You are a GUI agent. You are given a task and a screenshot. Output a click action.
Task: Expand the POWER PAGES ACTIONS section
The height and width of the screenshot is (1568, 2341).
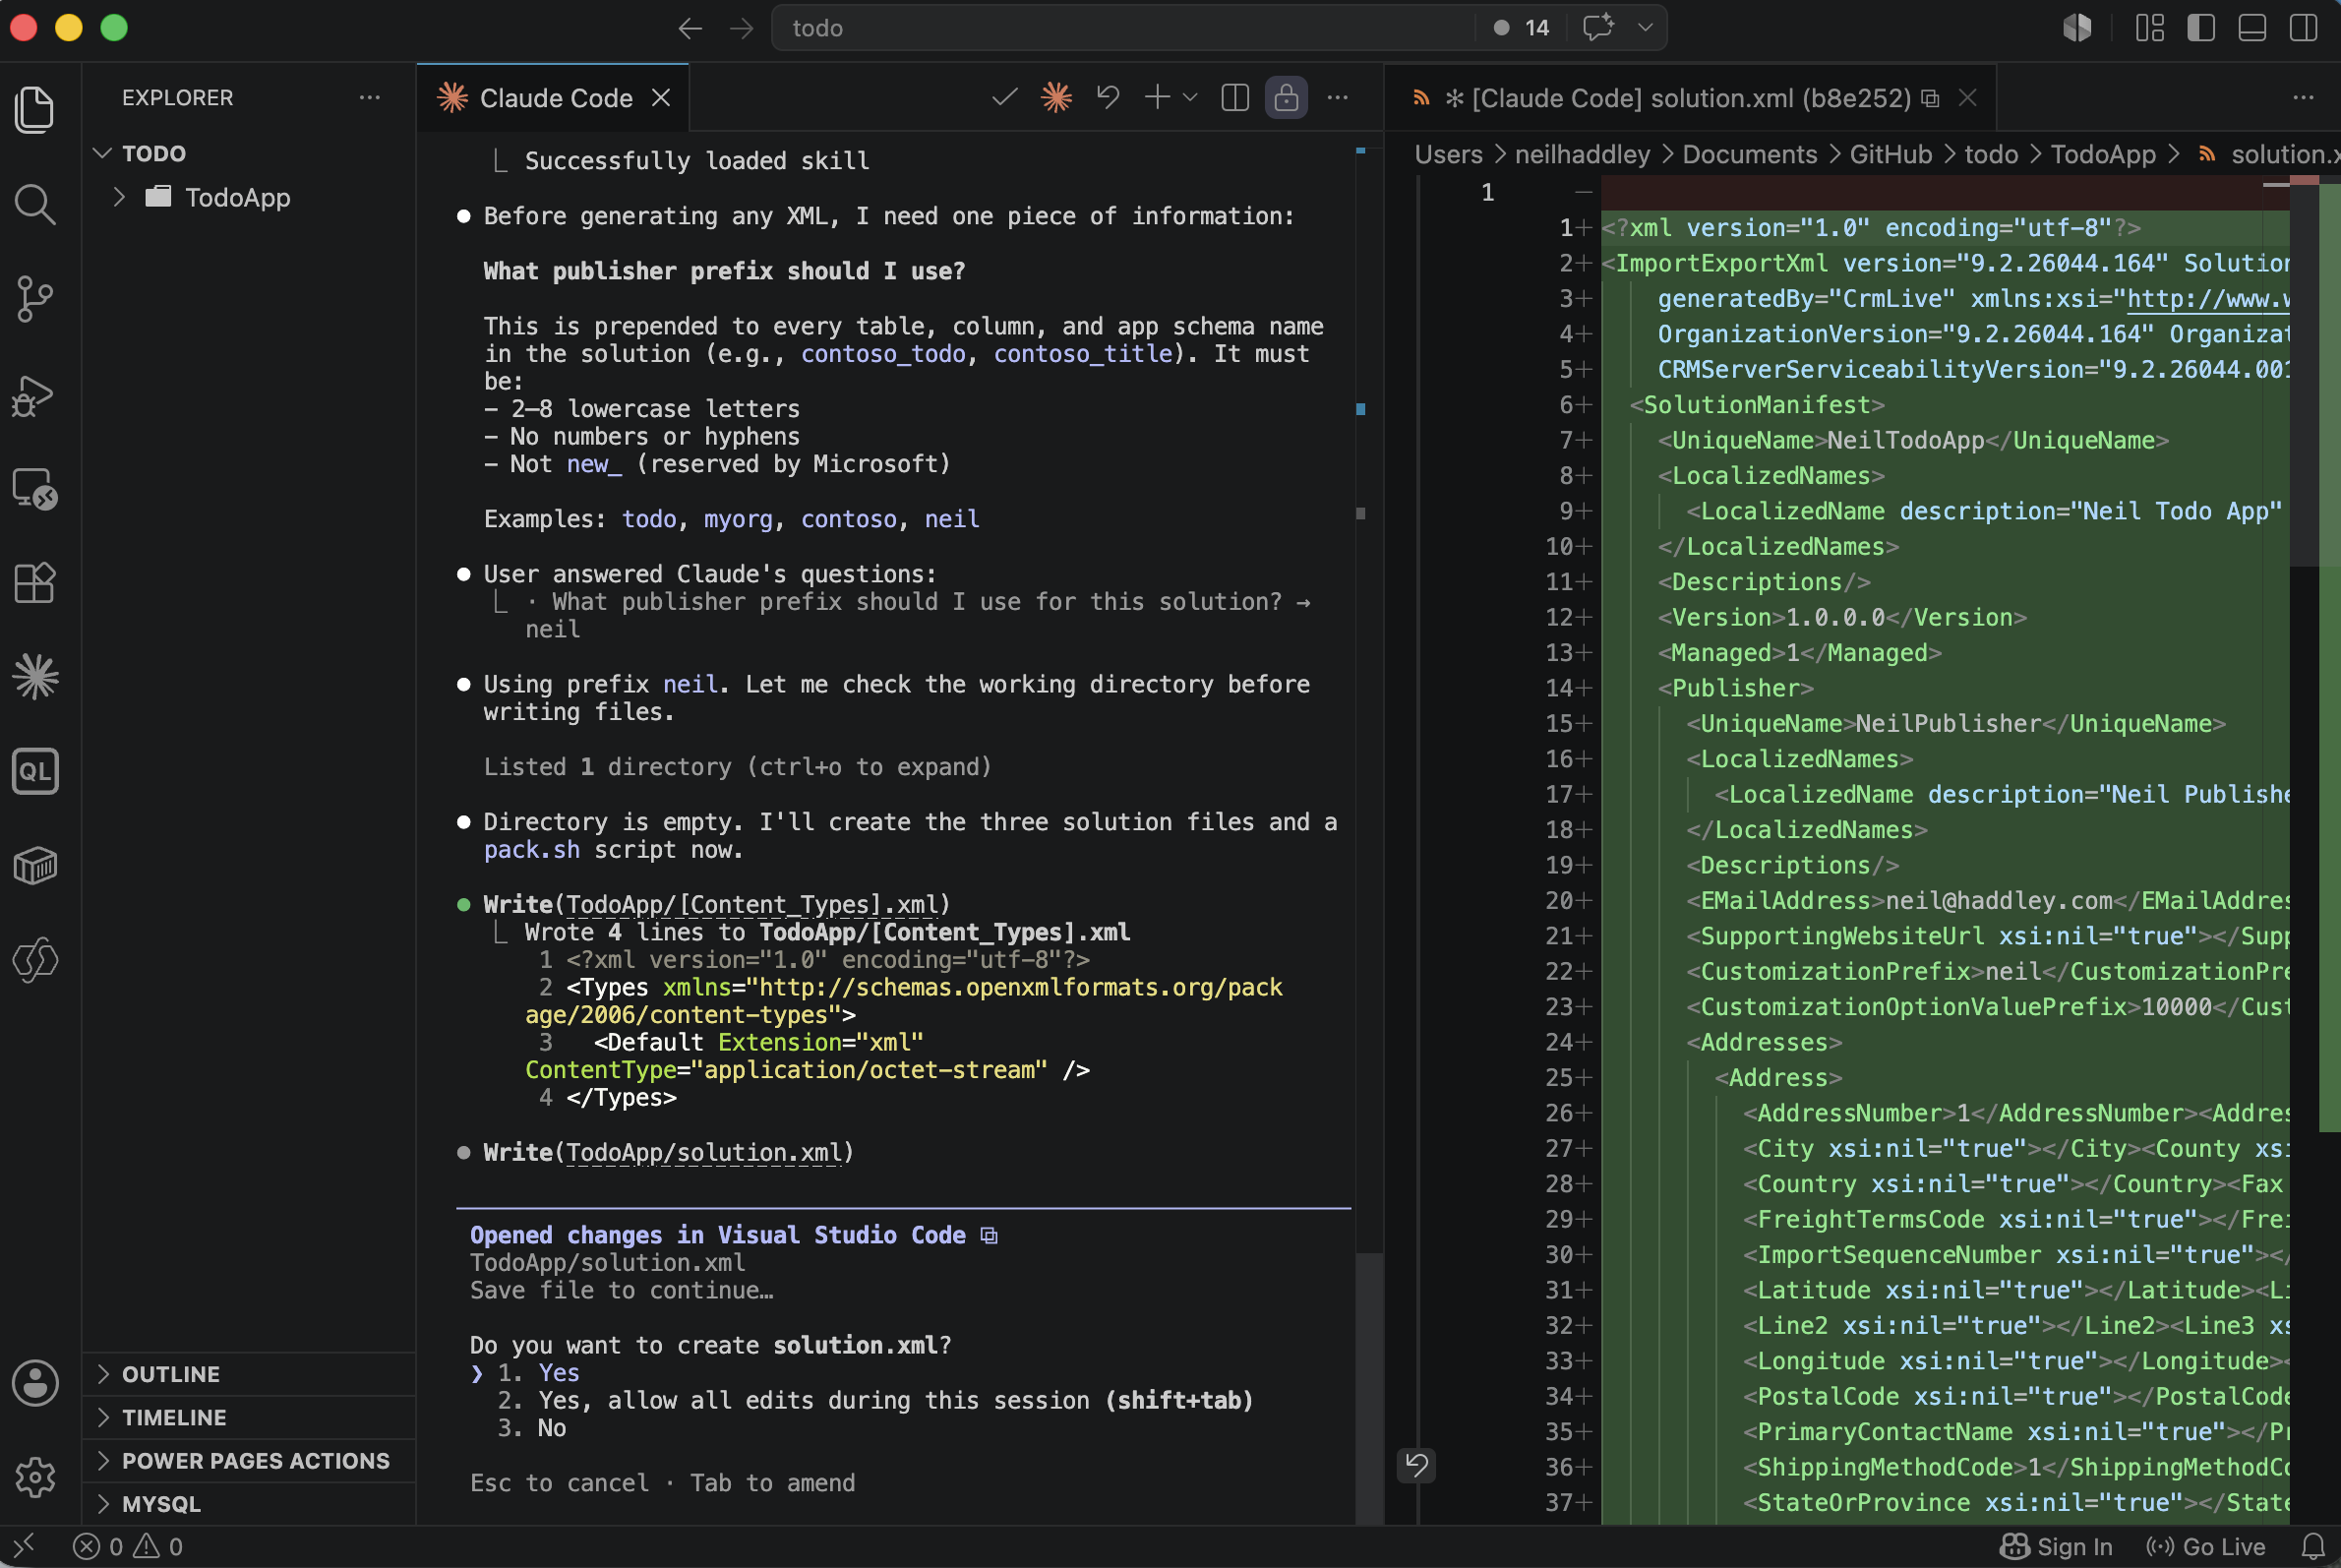pyautogui.click(x=248, y=1460)
